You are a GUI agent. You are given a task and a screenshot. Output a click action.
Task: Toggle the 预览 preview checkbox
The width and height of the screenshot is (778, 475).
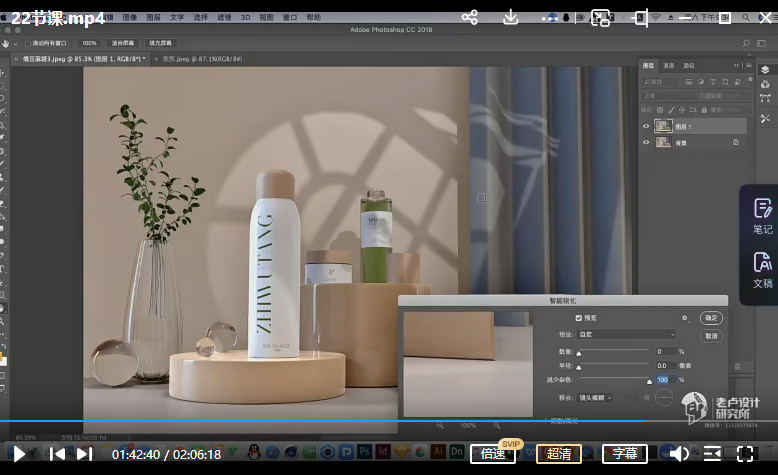(x=579, y=318)
